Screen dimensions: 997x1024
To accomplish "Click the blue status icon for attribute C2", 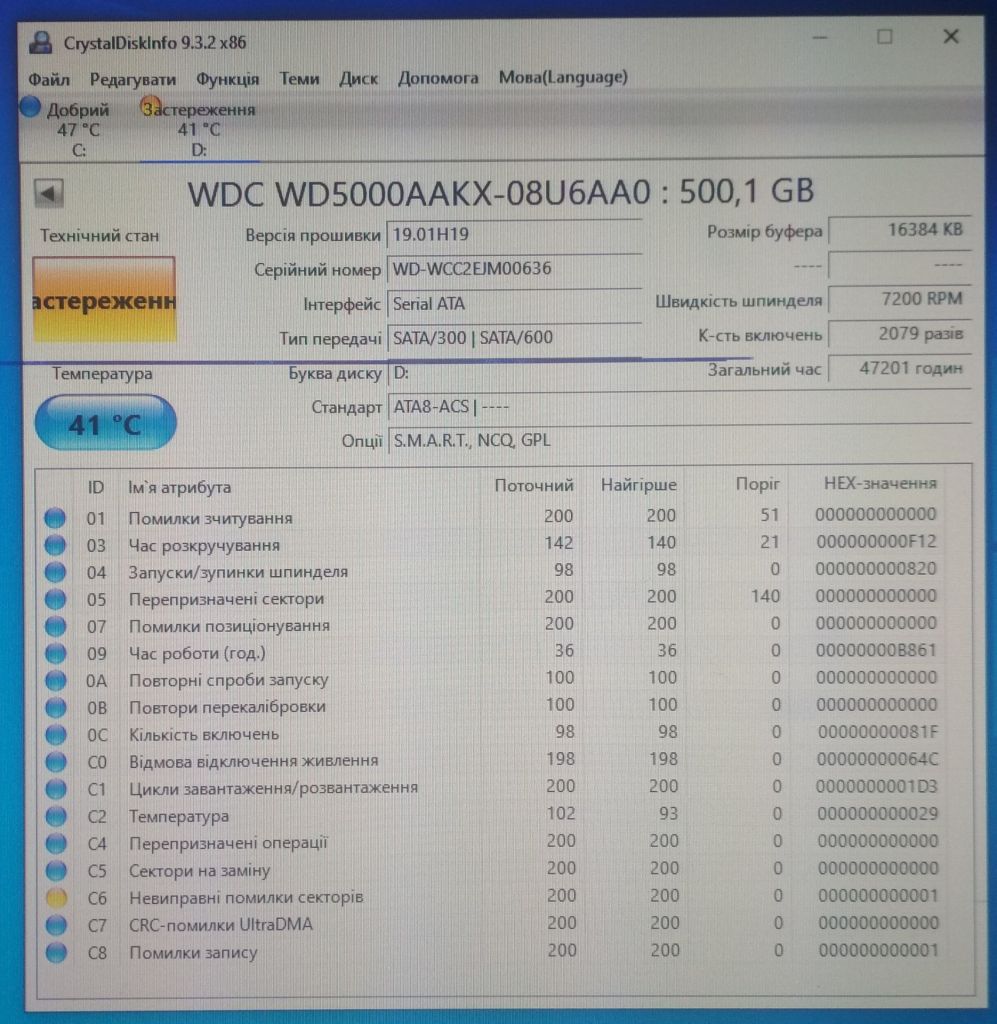I will click(56, 816).
